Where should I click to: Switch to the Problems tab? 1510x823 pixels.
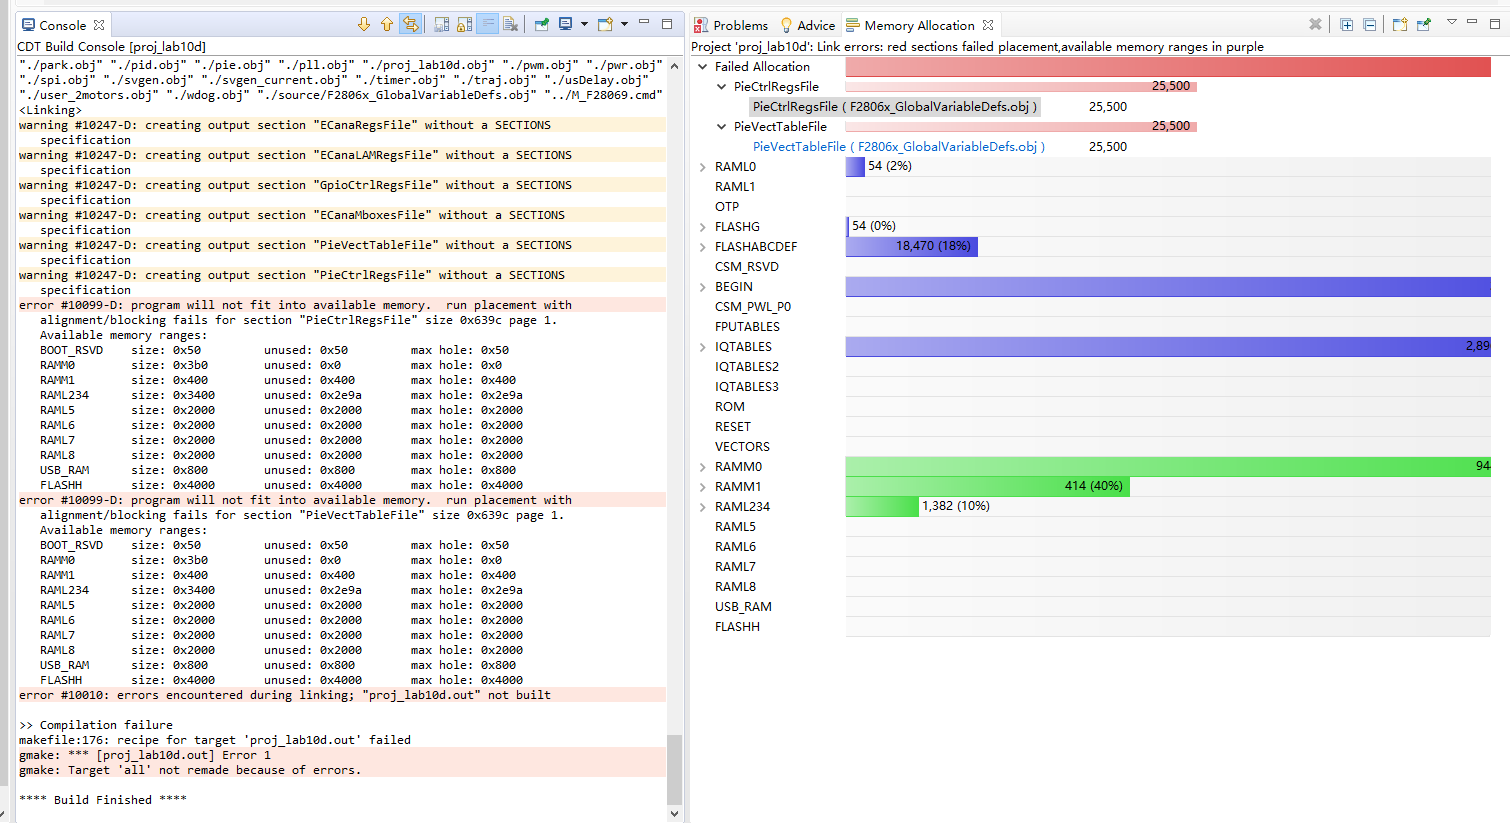[x=739, y=25]
